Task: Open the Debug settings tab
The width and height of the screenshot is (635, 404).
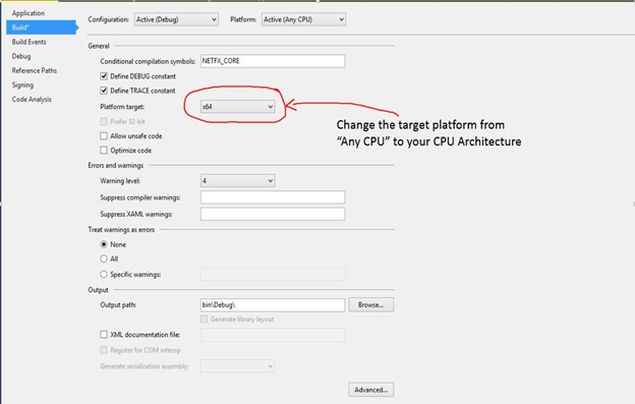Action: coord(21,56)
